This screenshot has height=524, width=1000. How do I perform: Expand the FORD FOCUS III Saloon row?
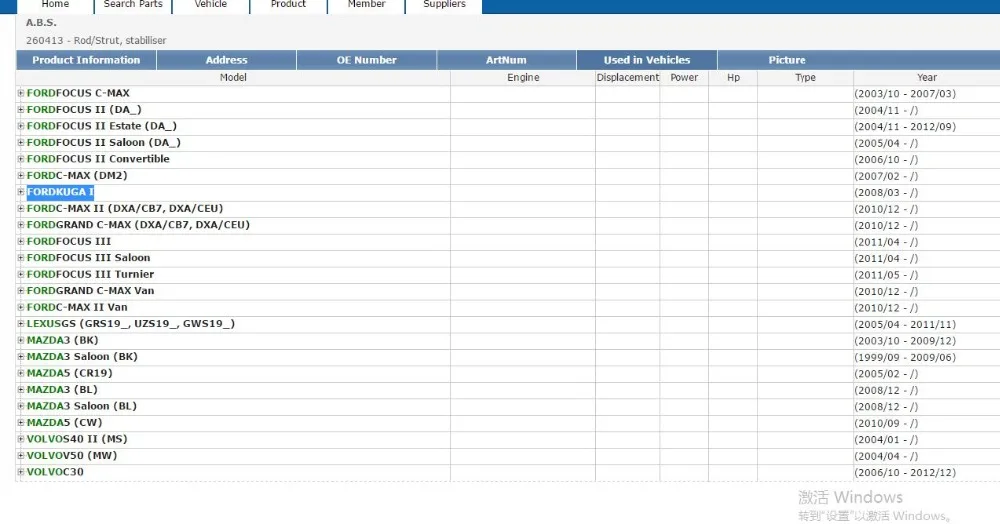tap(21, 258)
